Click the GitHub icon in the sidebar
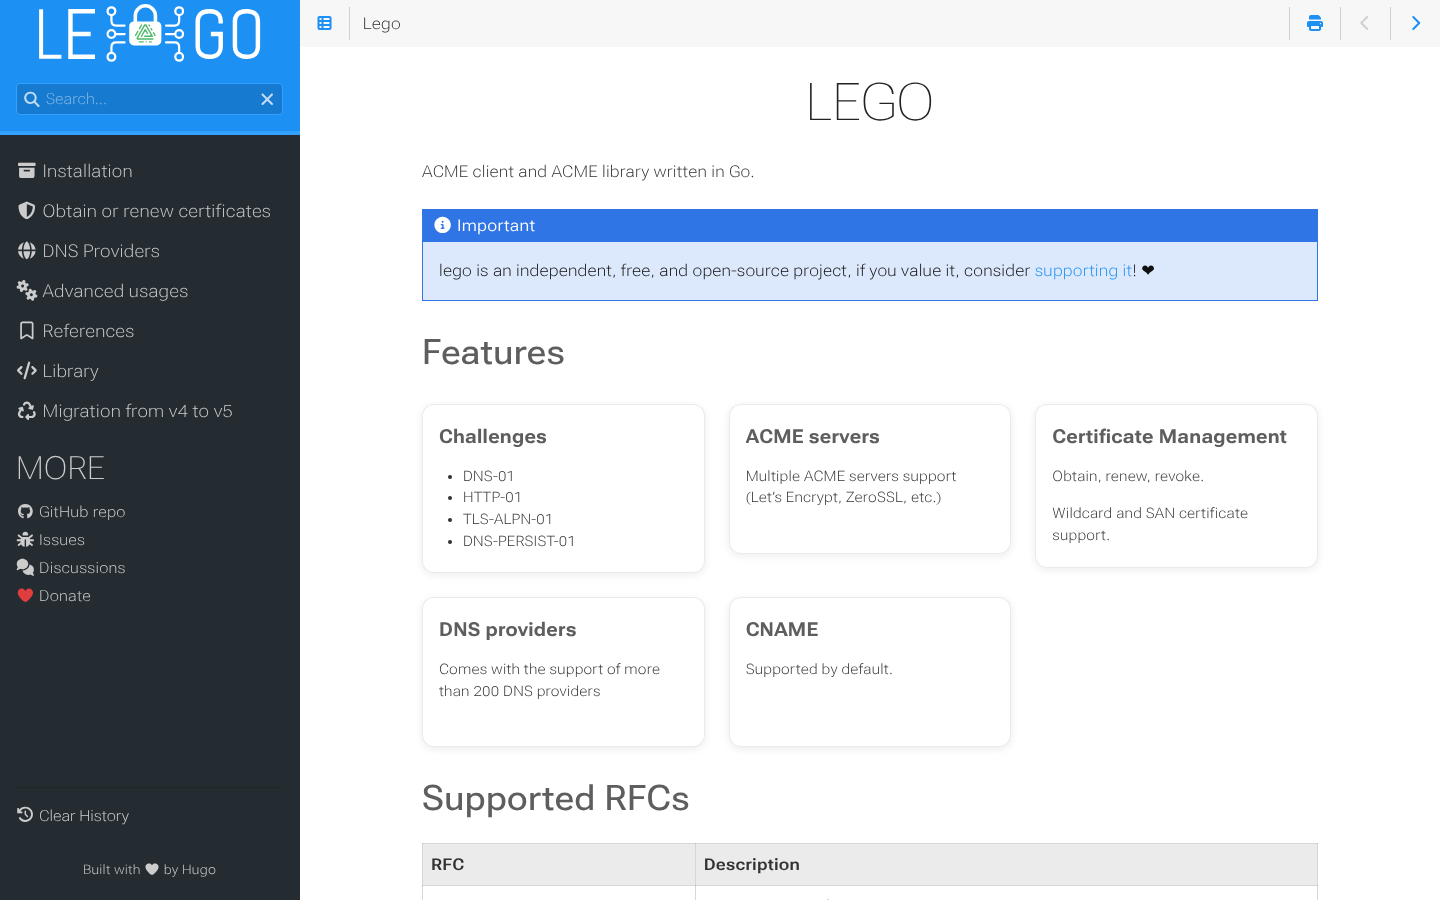Screen dimensions: 1440x900 26,512
